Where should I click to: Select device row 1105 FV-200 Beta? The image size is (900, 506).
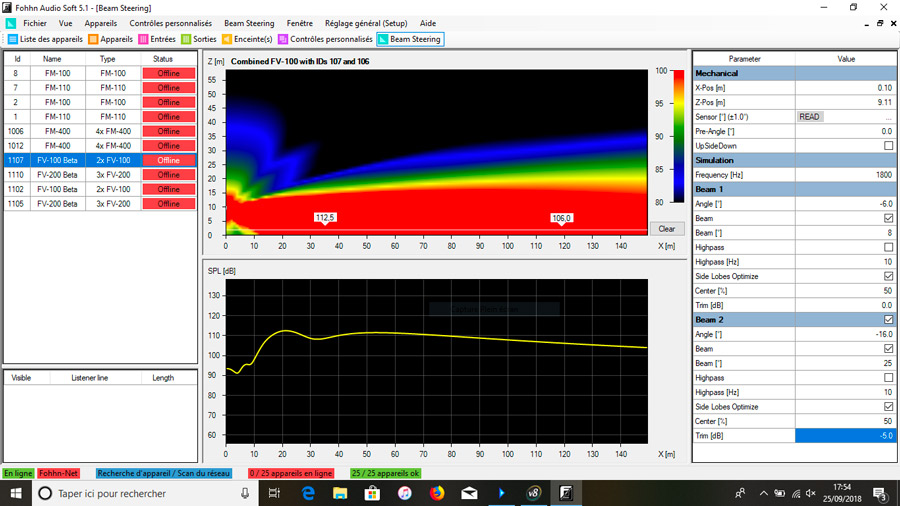(100, 204)
